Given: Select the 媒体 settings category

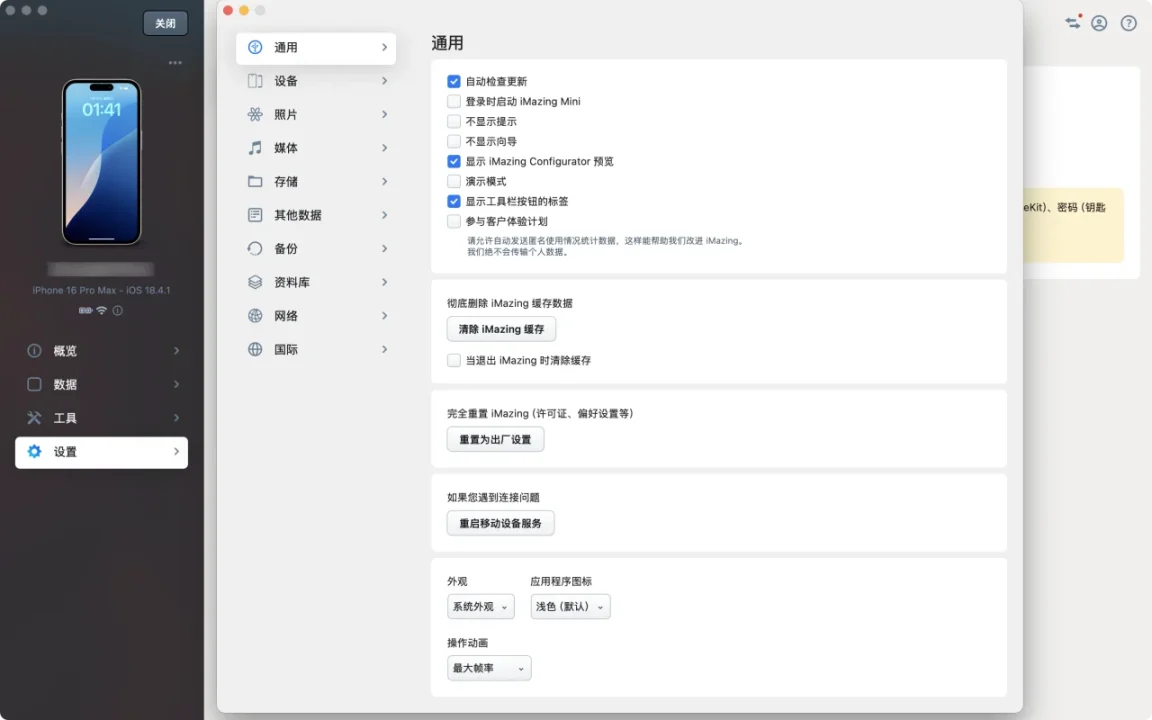Looking at the screenshot, I should pyautogui.click(x=316, y=148).
